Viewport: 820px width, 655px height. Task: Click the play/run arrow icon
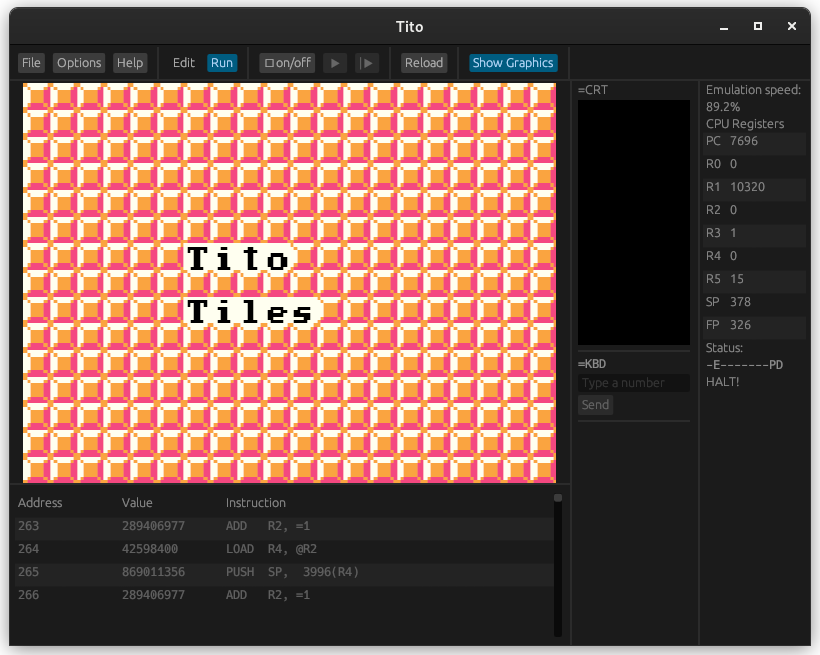(334, 62)
